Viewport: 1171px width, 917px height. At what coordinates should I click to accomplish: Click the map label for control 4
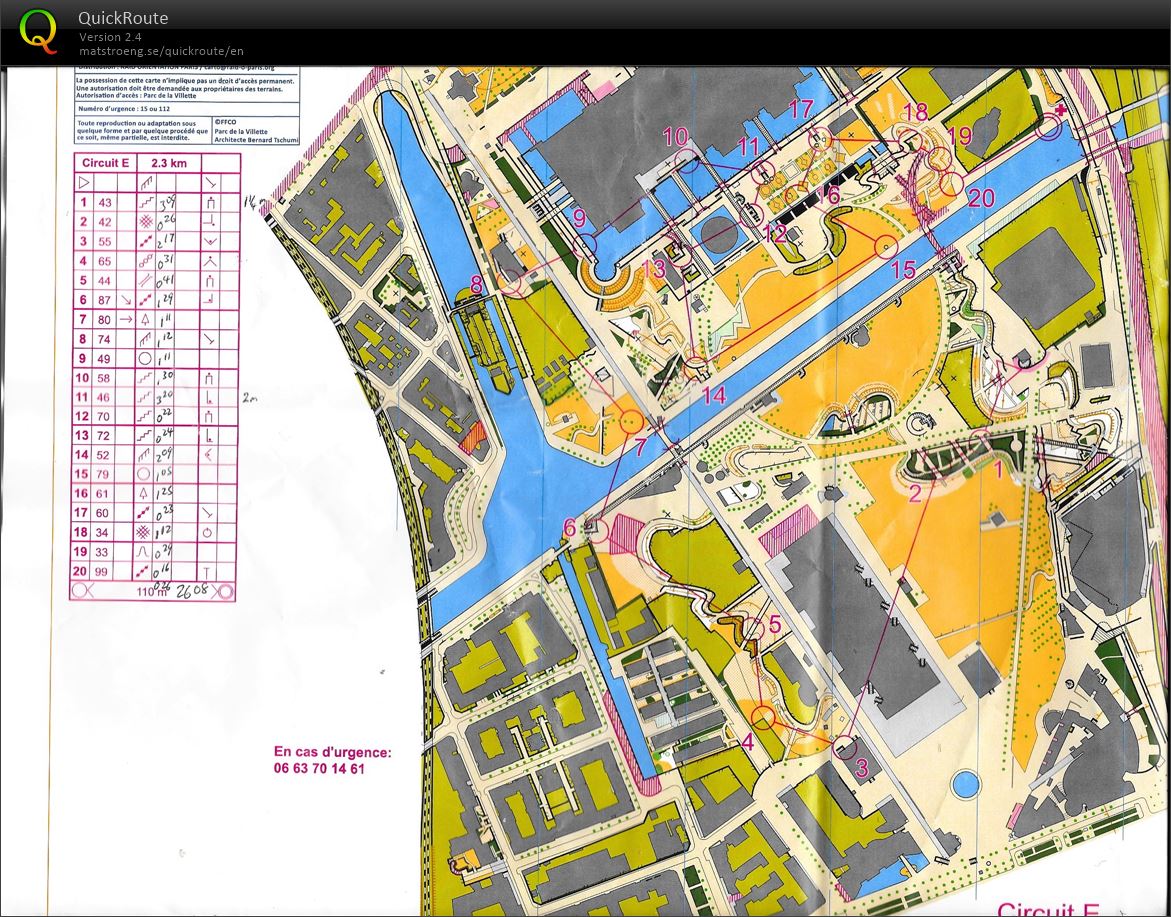(748, 742)
